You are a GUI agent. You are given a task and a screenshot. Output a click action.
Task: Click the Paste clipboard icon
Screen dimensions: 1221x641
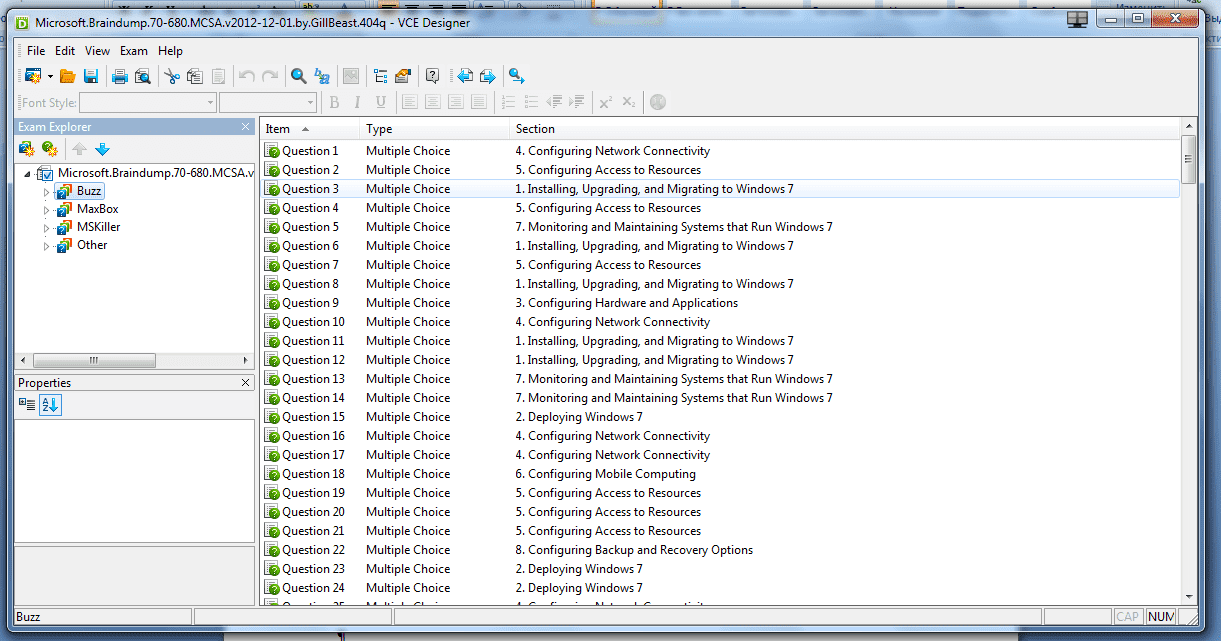click(x=217, y=76)
